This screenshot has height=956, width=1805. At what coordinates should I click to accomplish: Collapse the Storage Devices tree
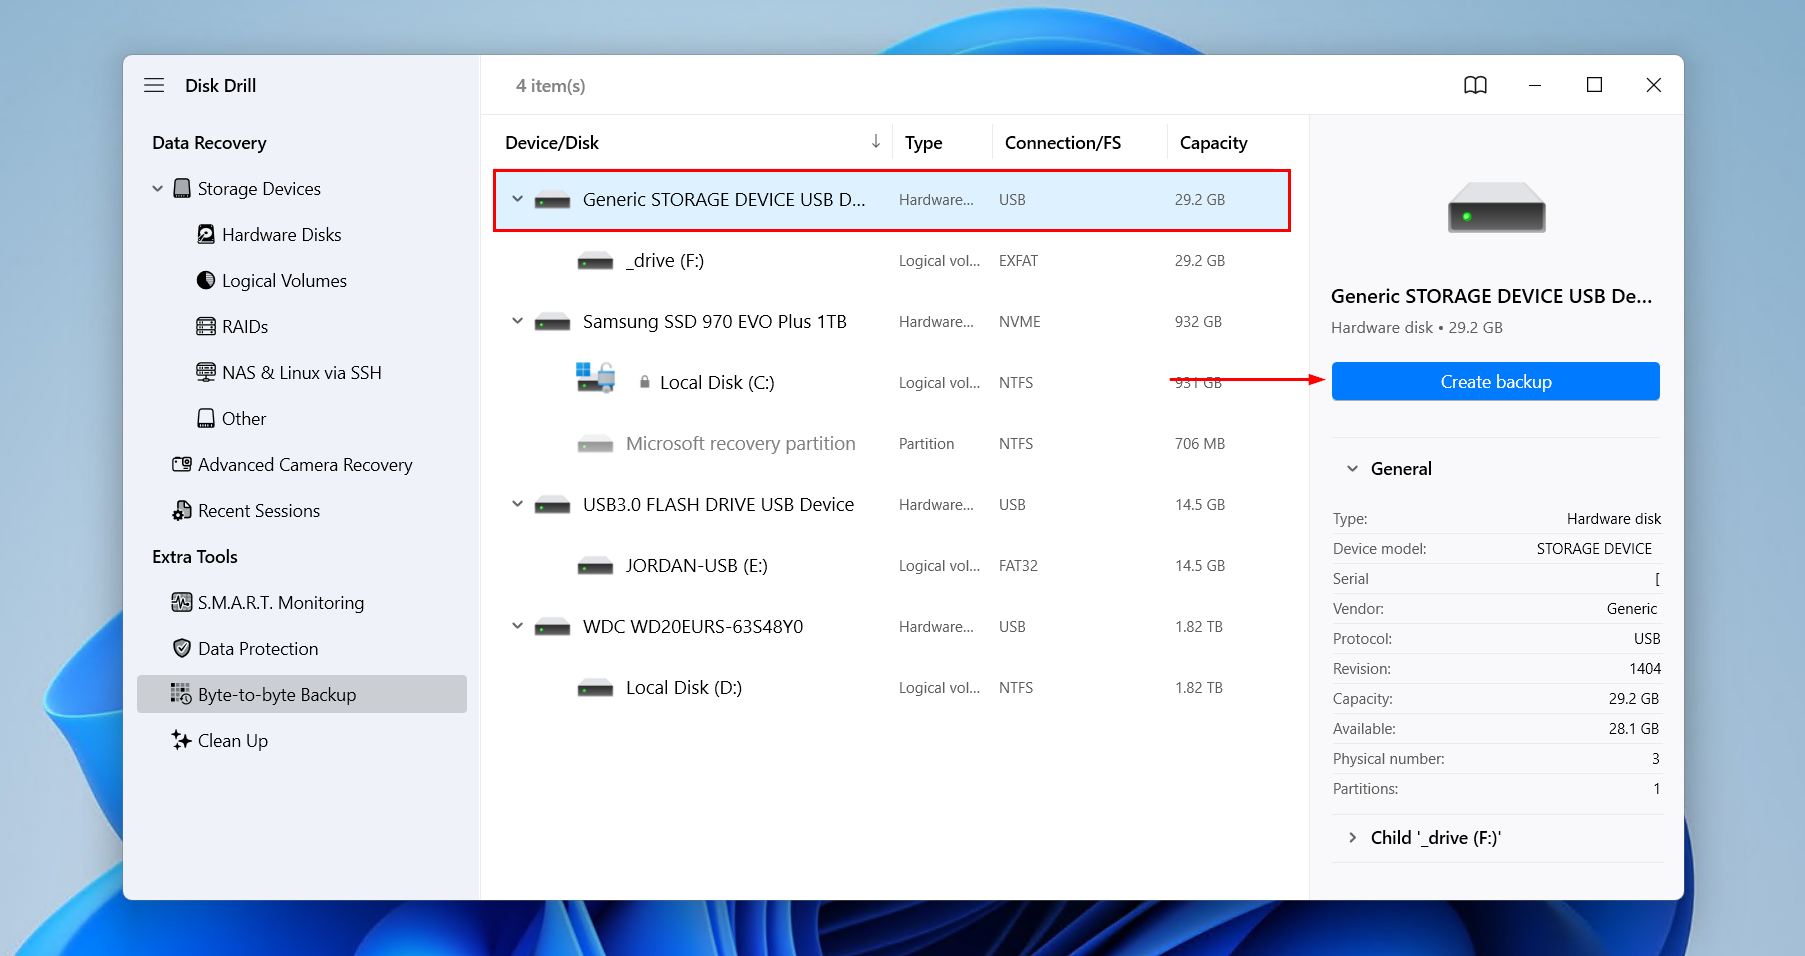point(157,189)
